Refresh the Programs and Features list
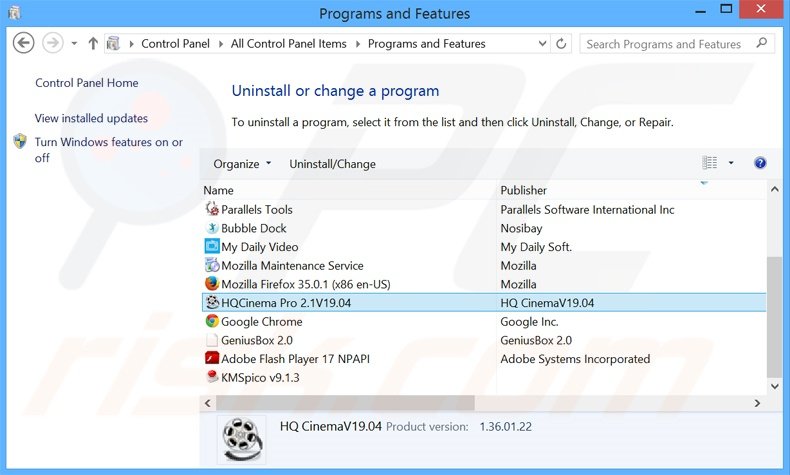Image resolution: width=790 pixels, height=475 pixels. pyautogui.click(x=561, y=44)
